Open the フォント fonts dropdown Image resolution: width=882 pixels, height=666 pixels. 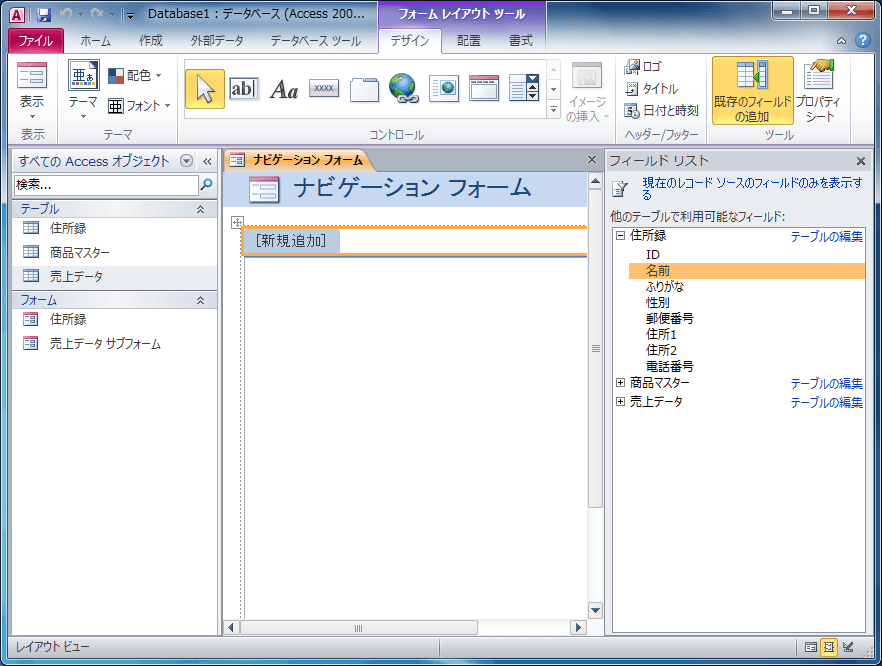(140, 105)
